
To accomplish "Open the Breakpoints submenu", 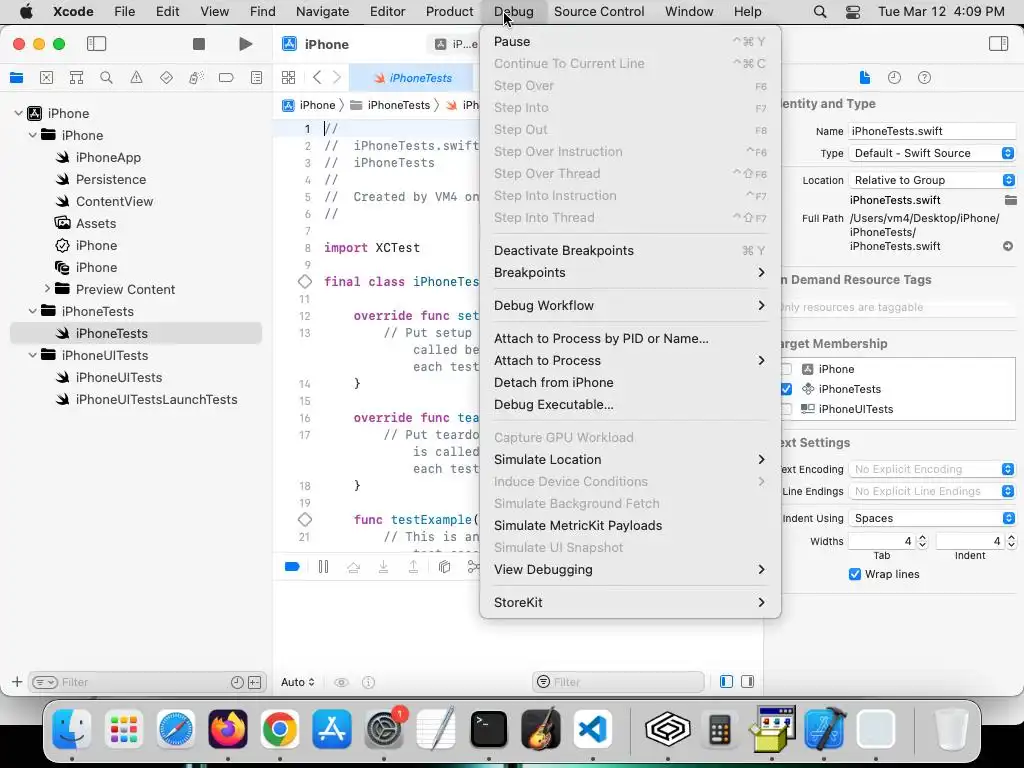I will tap(630, 273).
